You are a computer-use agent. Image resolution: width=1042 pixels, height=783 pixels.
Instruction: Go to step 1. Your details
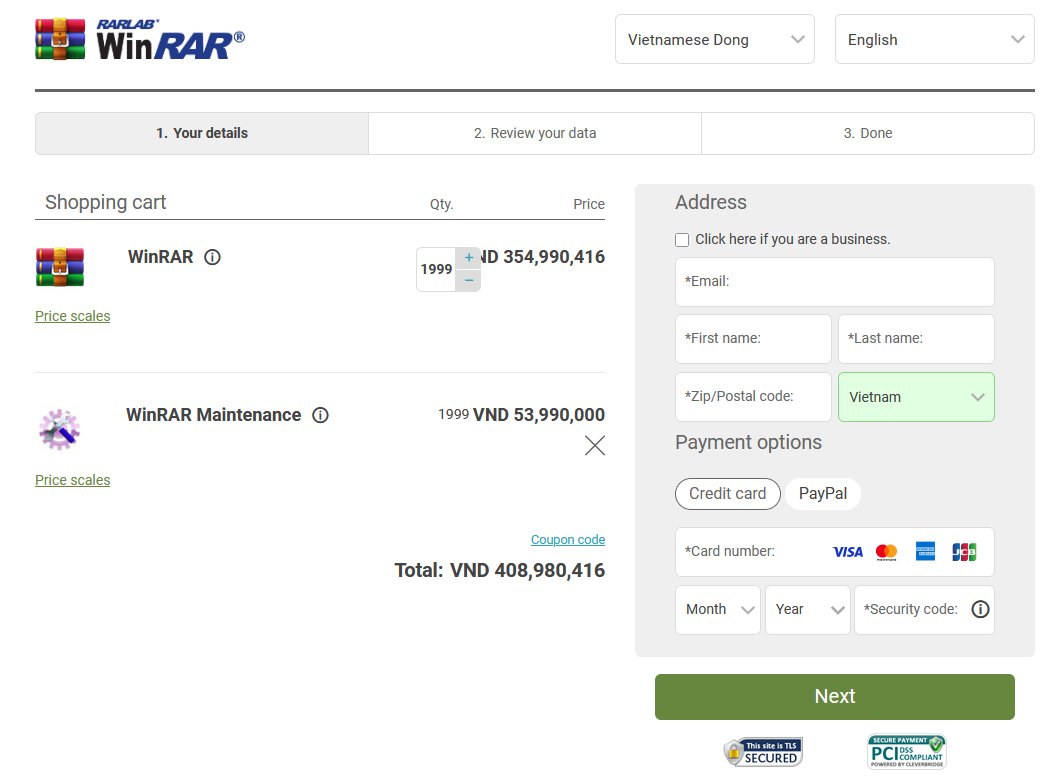pos(202,133)
